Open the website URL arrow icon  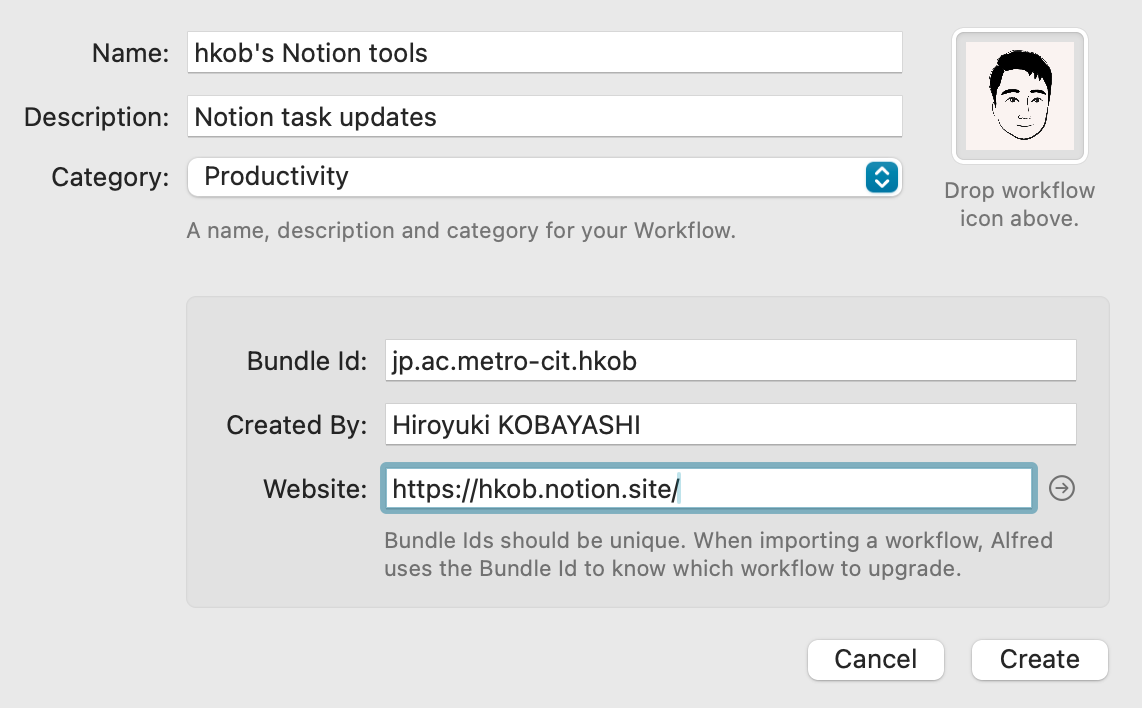point(1062,489)
